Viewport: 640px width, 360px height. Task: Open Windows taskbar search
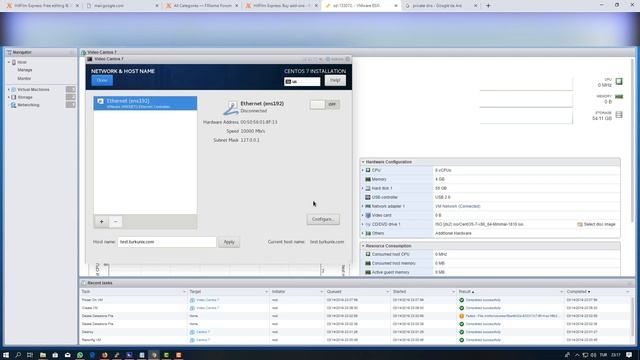[18, 355]
